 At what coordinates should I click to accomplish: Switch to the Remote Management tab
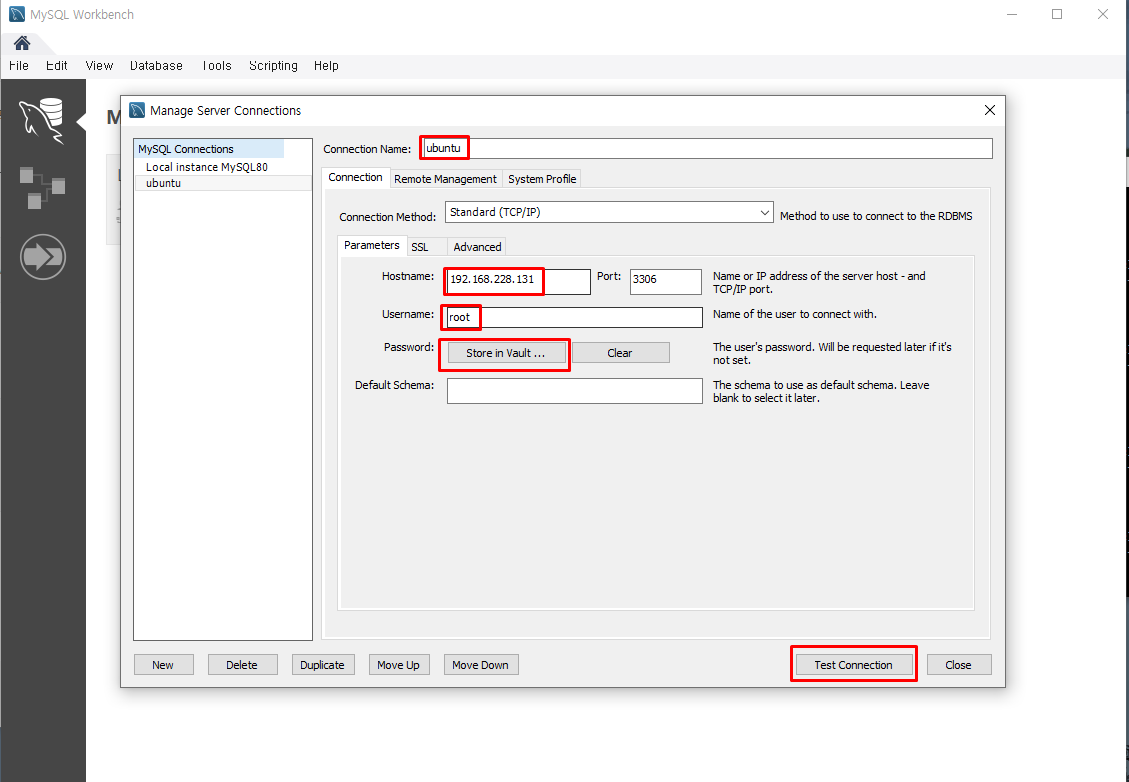445,179
